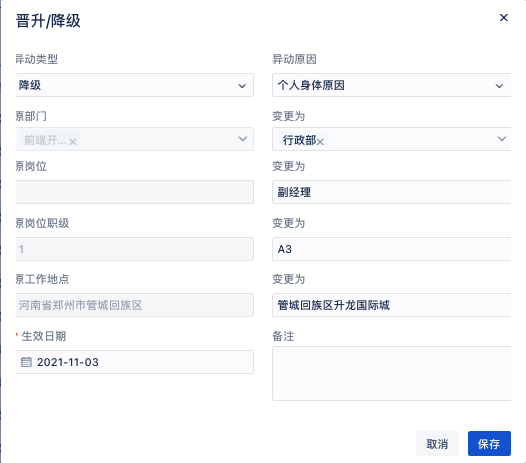The width and height of the screenshot is (526, 463).
Task: Close the 晋升/降级 dialog with the X icon
Action: [x=504, y=17]
